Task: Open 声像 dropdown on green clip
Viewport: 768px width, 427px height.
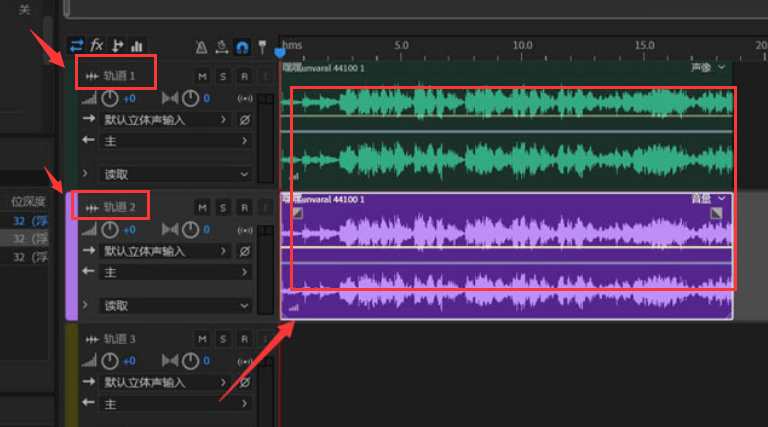Action: 708,68
